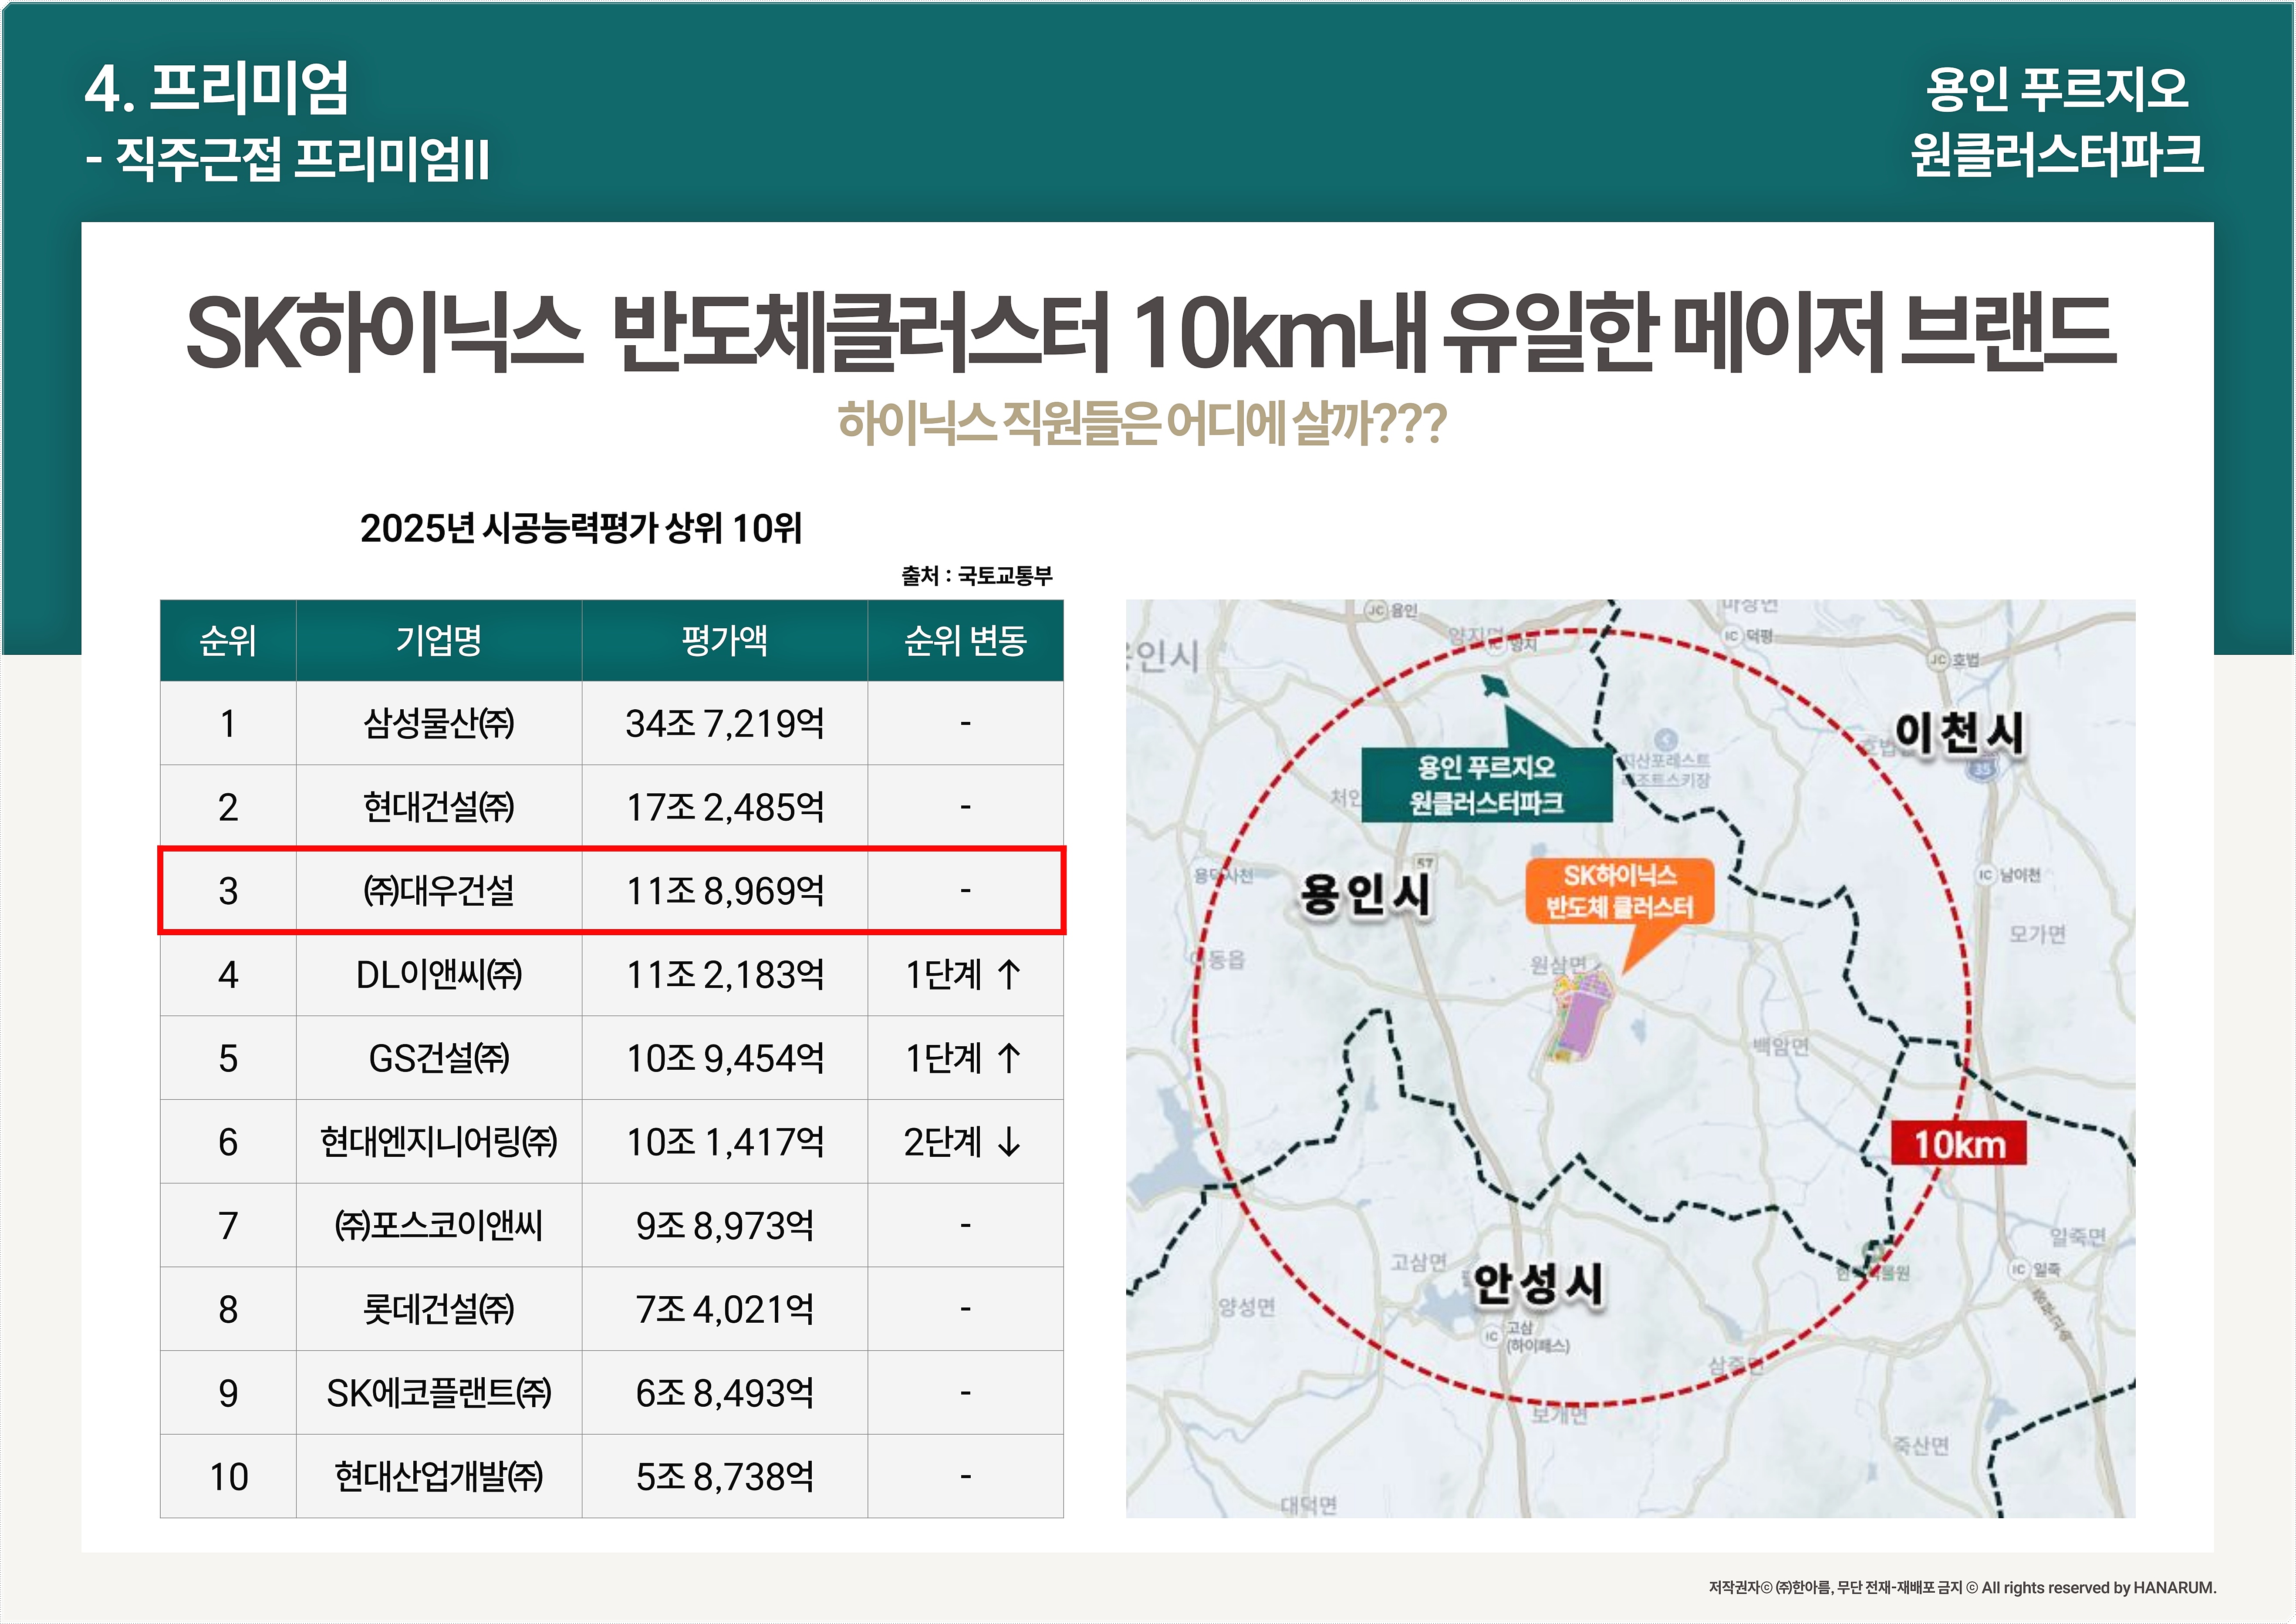
Task: Click the down arrow in 현대엔지니어링 row
Action: [x=1009, y=1142]
